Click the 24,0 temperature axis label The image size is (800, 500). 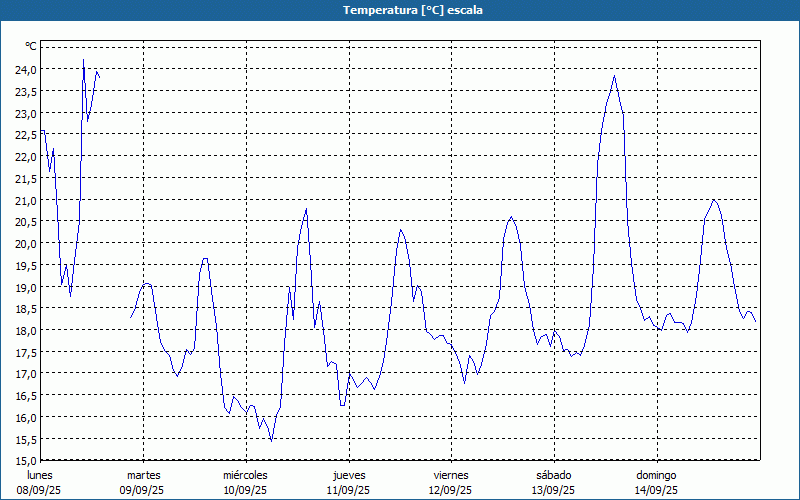pyautogui.click(x=25, y=69)
